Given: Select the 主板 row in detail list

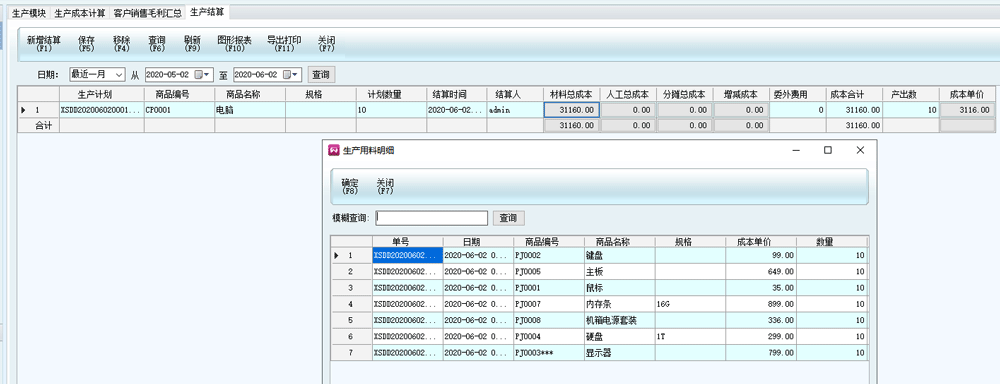Looking at the screenshot, I should (599, 271).
